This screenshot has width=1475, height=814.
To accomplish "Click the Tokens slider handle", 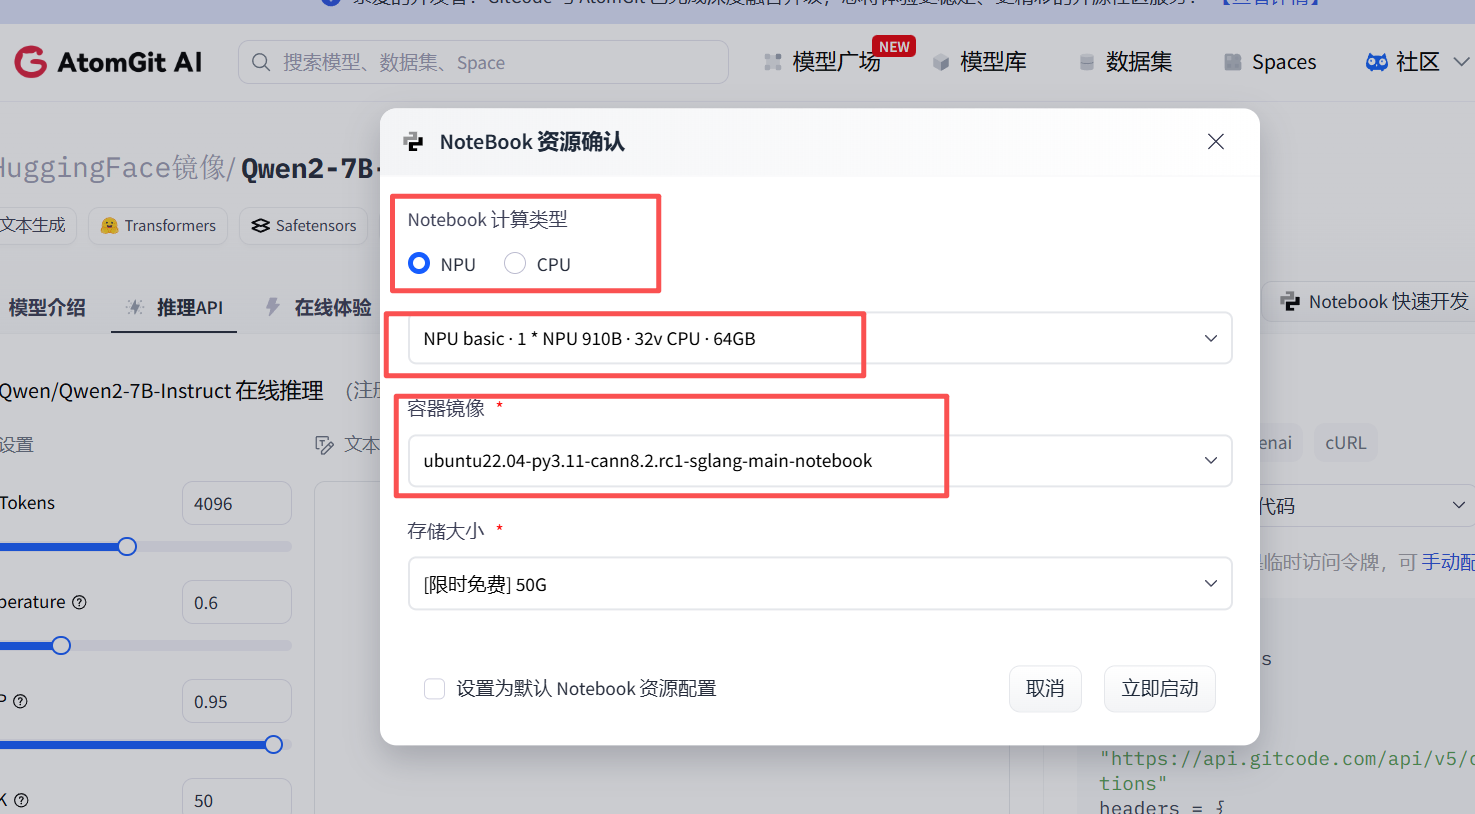I will [127, 547].
